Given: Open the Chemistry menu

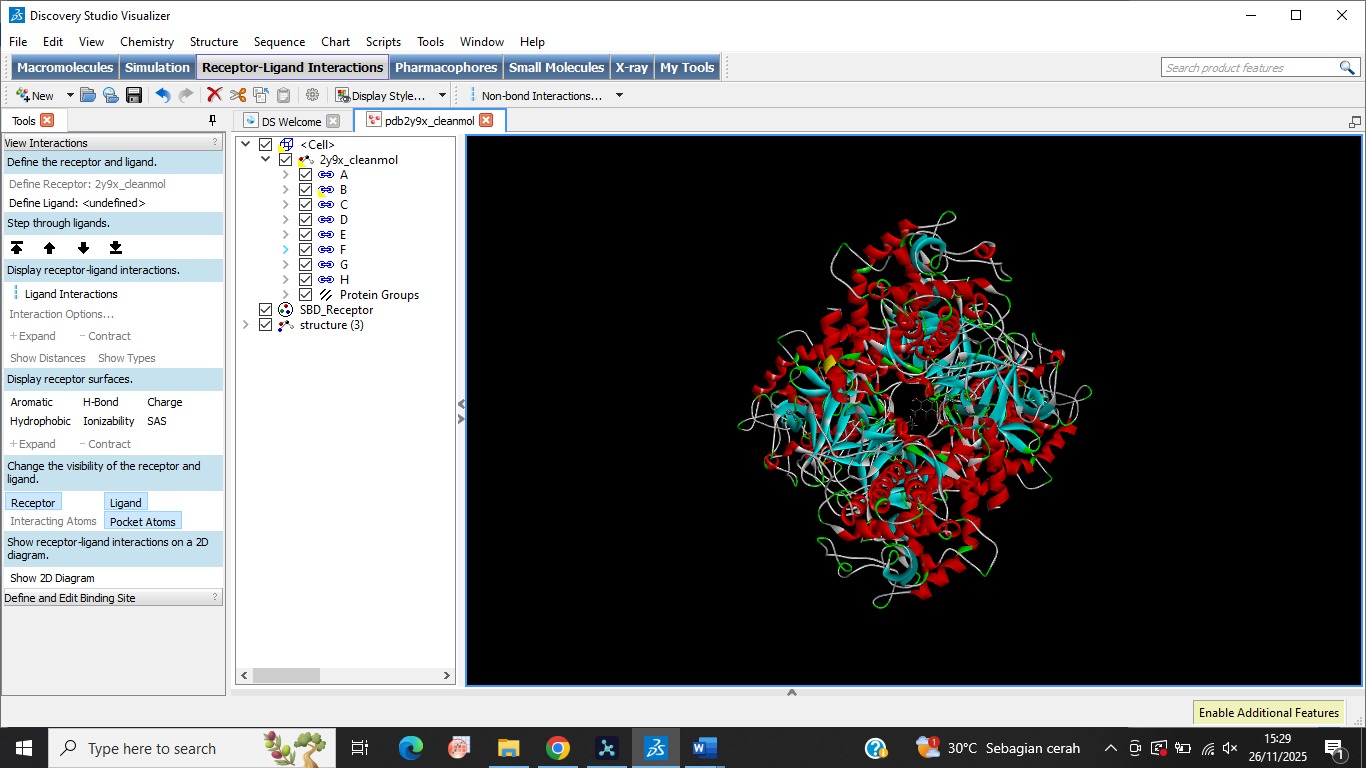Looking at the screenshot, I should pyautogui.click(x=146, y=42).
